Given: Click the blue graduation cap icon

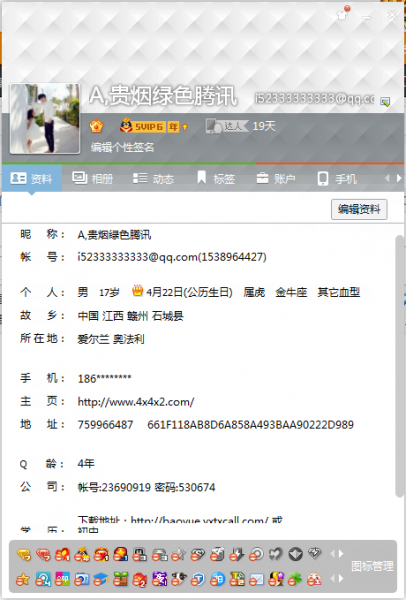Looking at the screenshot, I should click(x=101, y=579).
